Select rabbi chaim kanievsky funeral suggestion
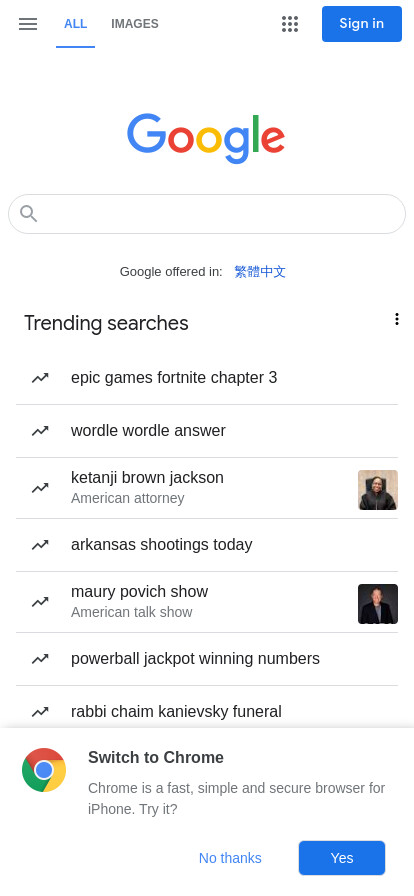This screenshot has height=896, width=414. coord(207,711)
